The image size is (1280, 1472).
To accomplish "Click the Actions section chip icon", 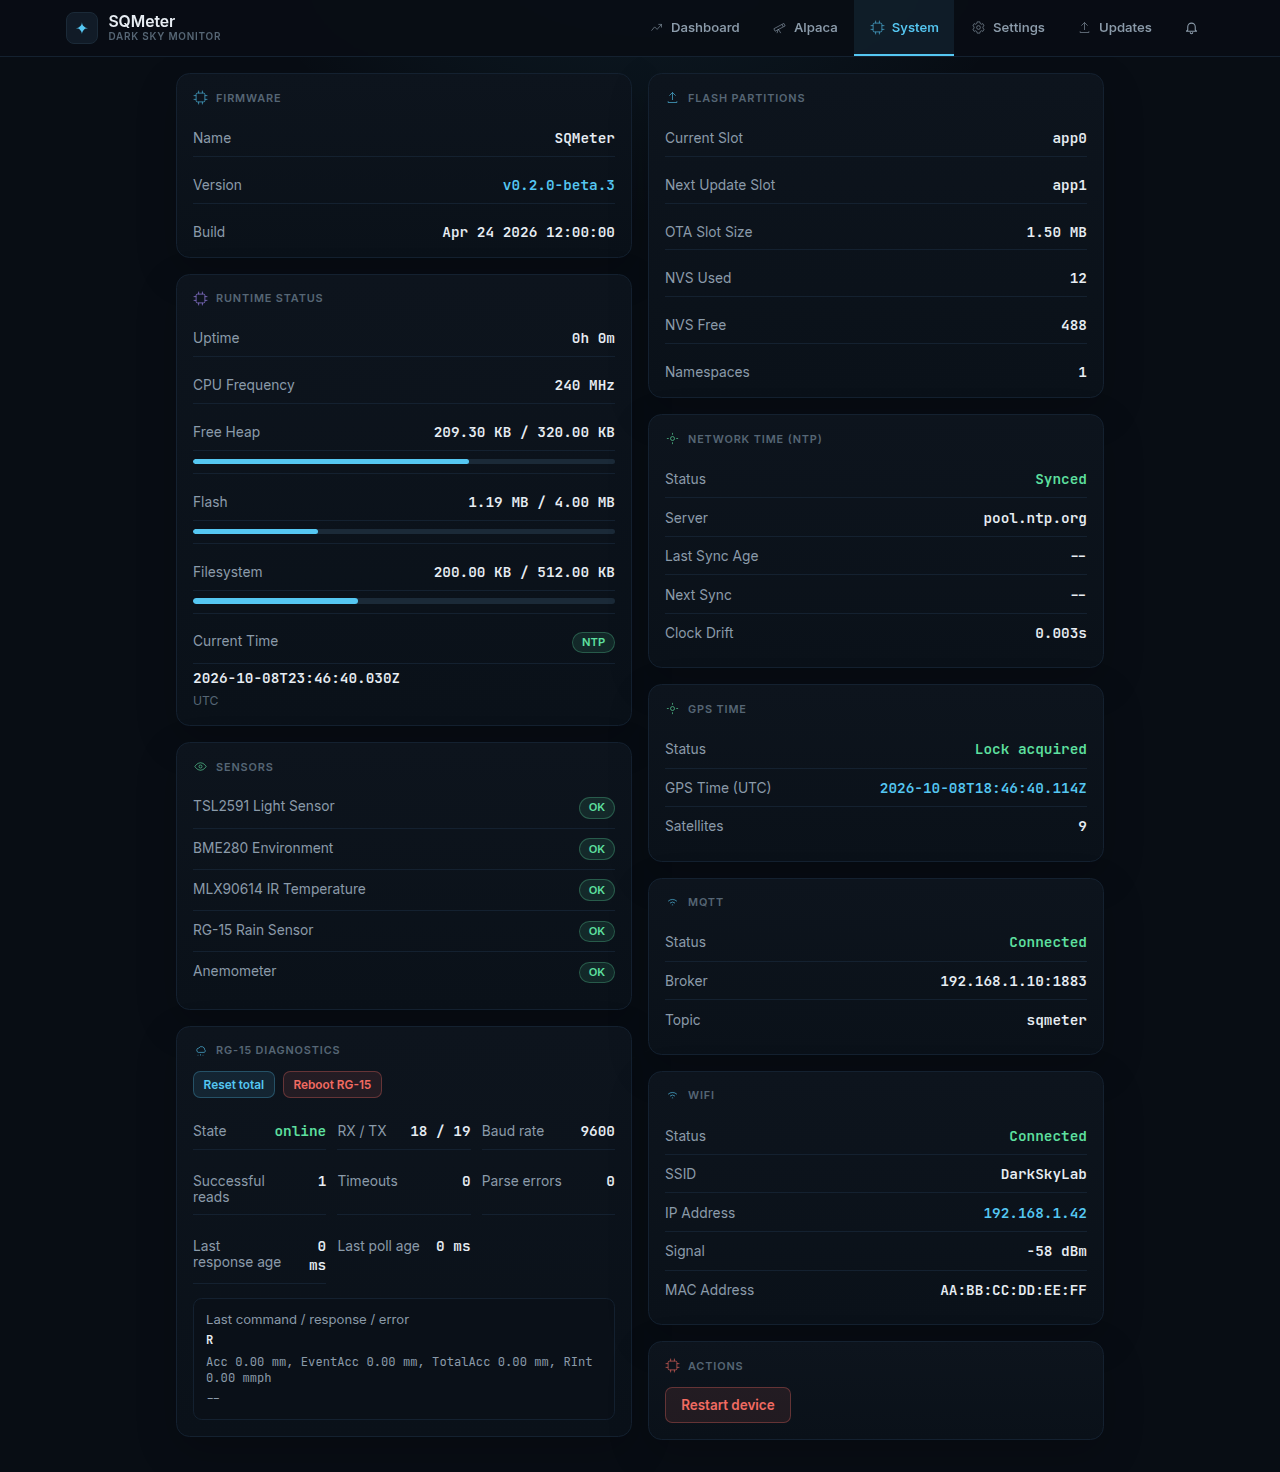I will pos(672,1366).
